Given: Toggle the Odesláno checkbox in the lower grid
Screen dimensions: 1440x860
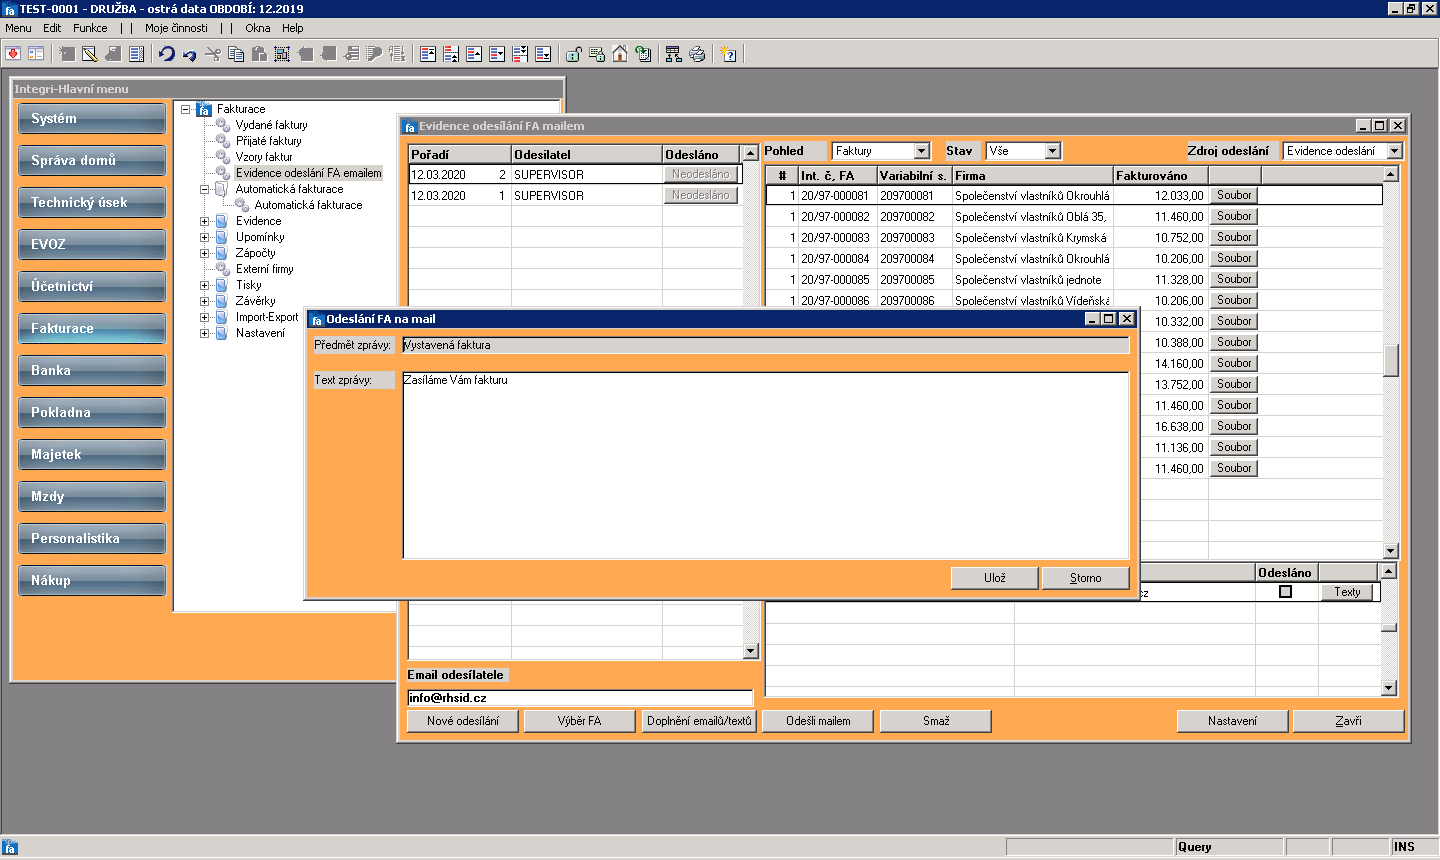Looking at the screenshot, I should [1285, 592].
